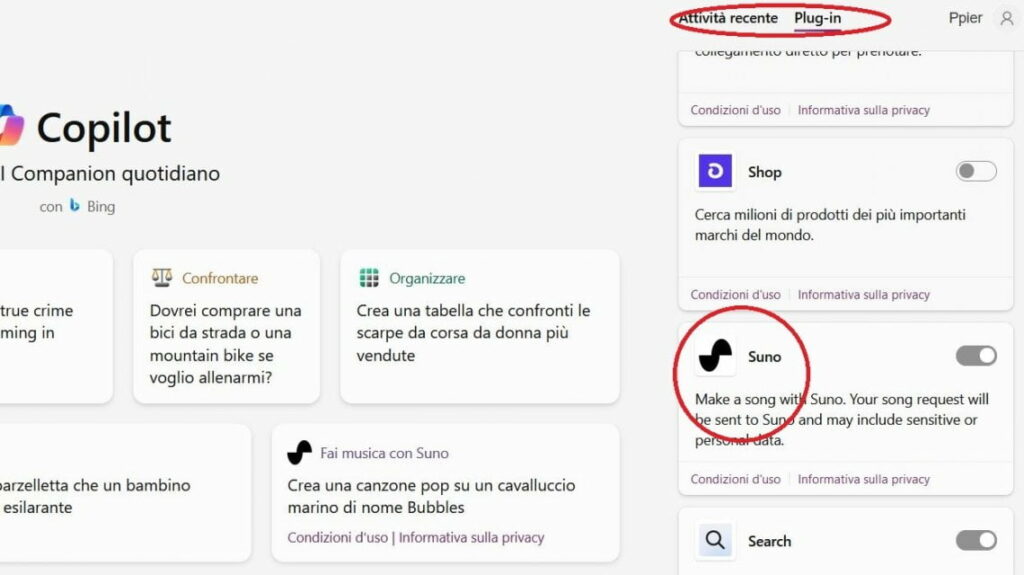This screenshot has height=575, width=1024.
Task: Open Informativa sulla privacy under the Suno plug-in
Action: tap(863, 479)
